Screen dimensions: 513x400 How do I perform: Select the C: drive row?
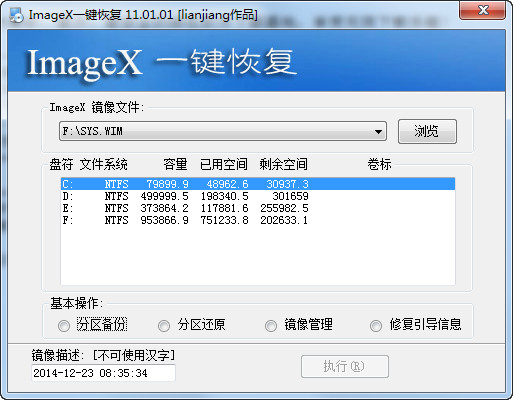point(258,184)
